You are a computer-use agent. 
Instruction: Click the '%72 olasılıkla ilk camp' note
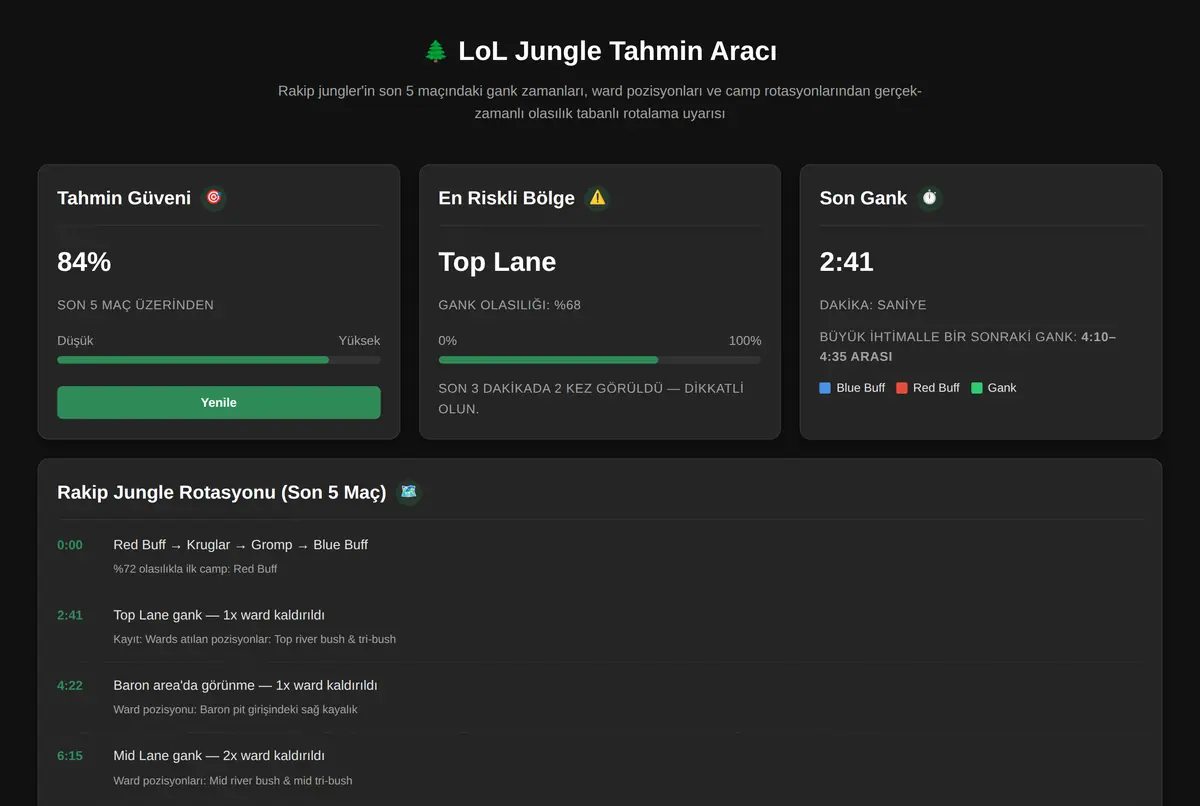pos(195,569)
